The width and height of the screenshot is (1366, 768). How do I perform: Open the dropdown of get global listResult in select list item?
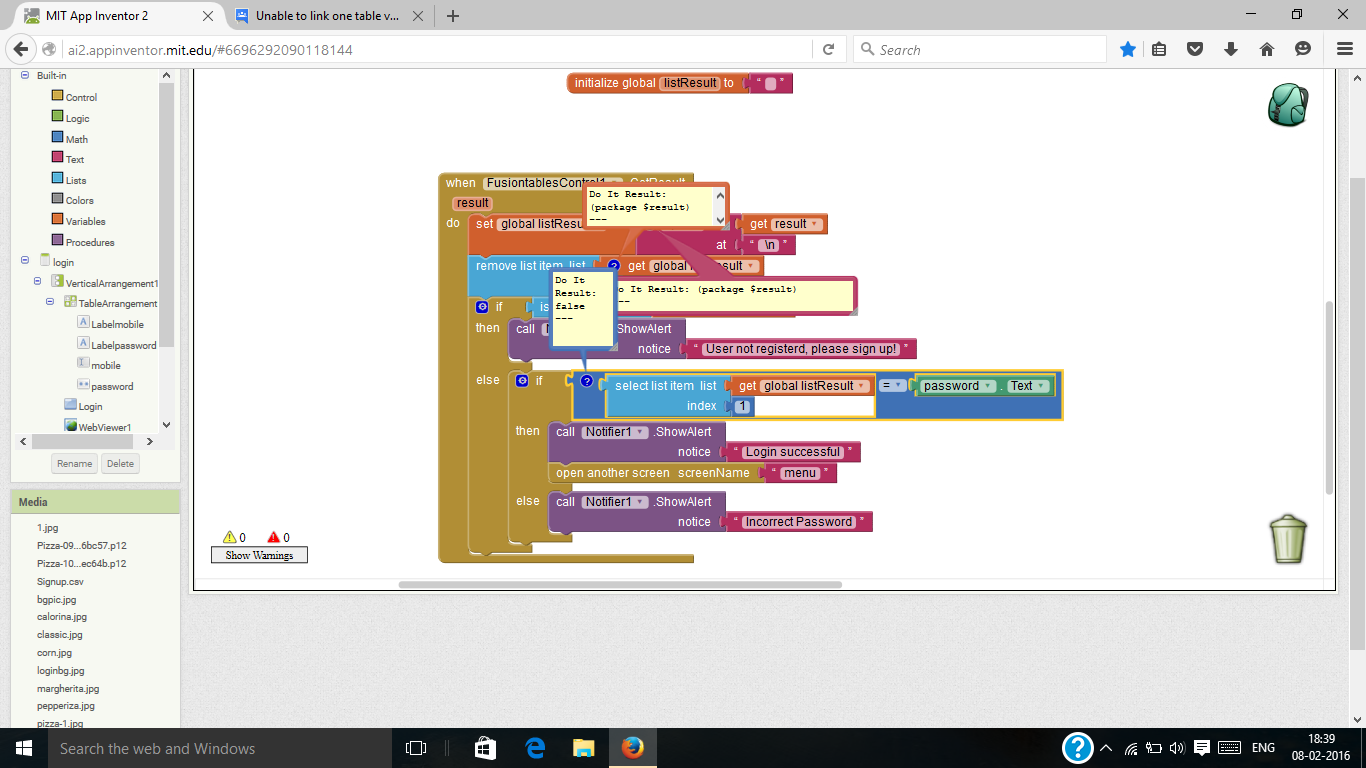click(862, 386)
